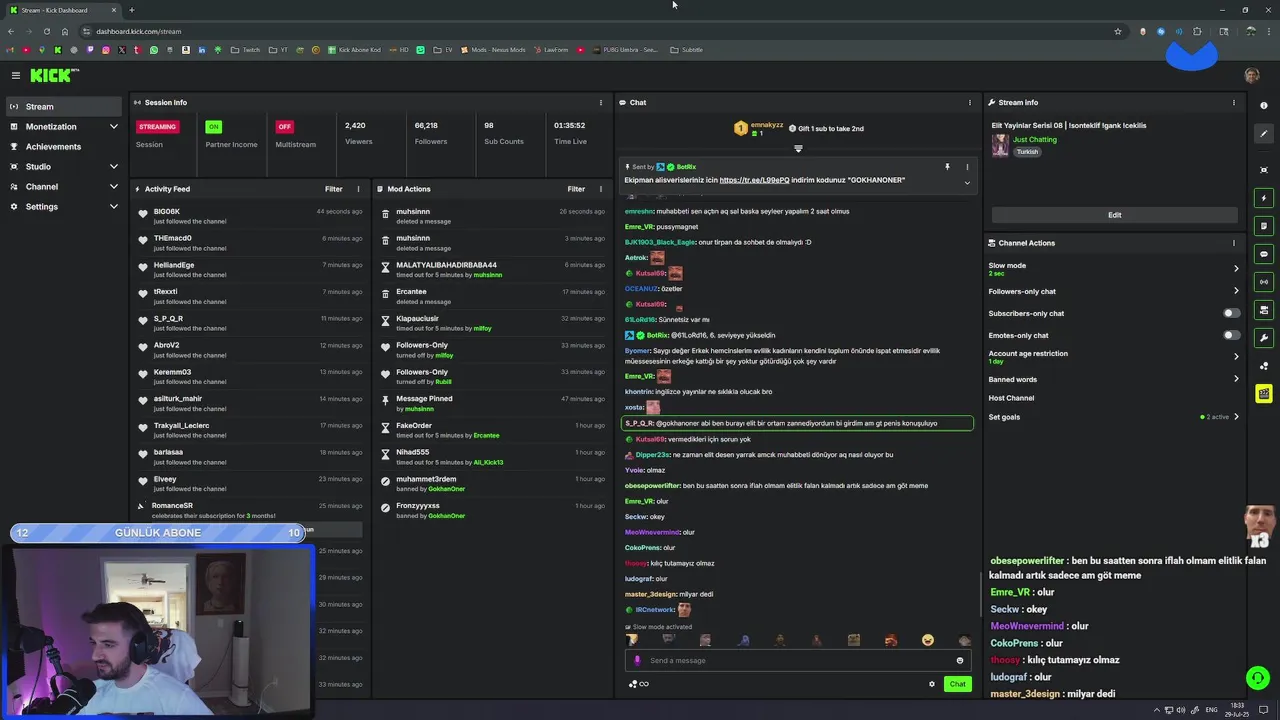Click the focus frame icon in right sidebar
This screenshot has height=720, width=1280.
pyautogui.click(x=1264, y=170)
